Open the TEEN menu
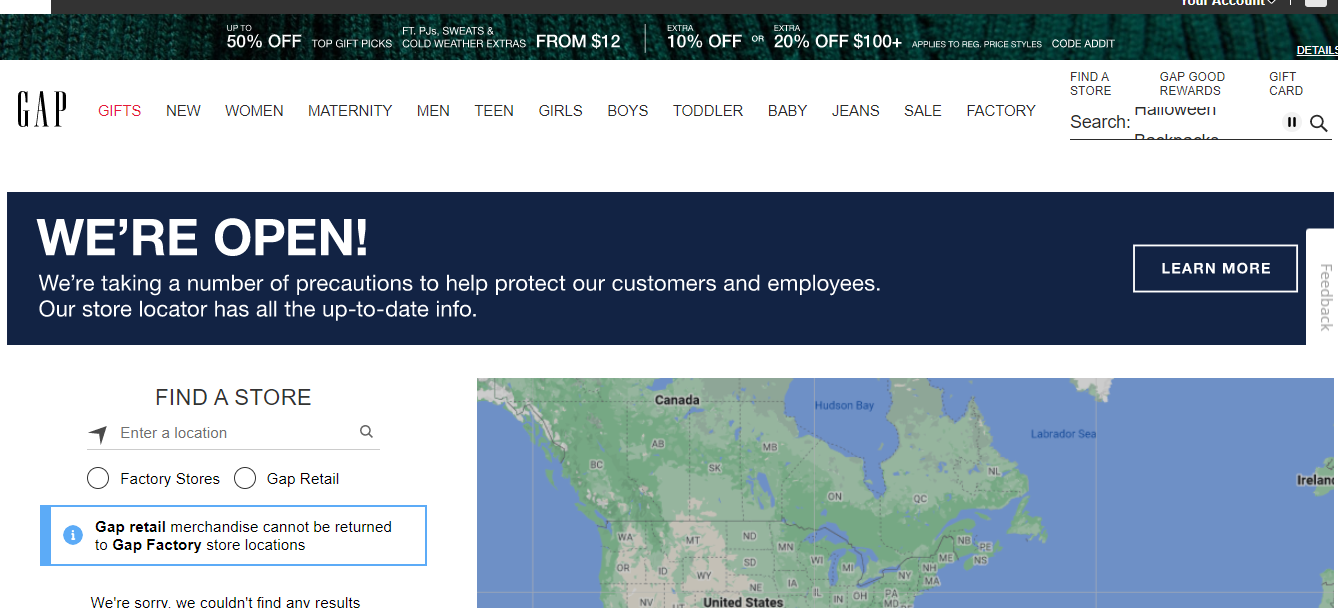 click(494, 111)
